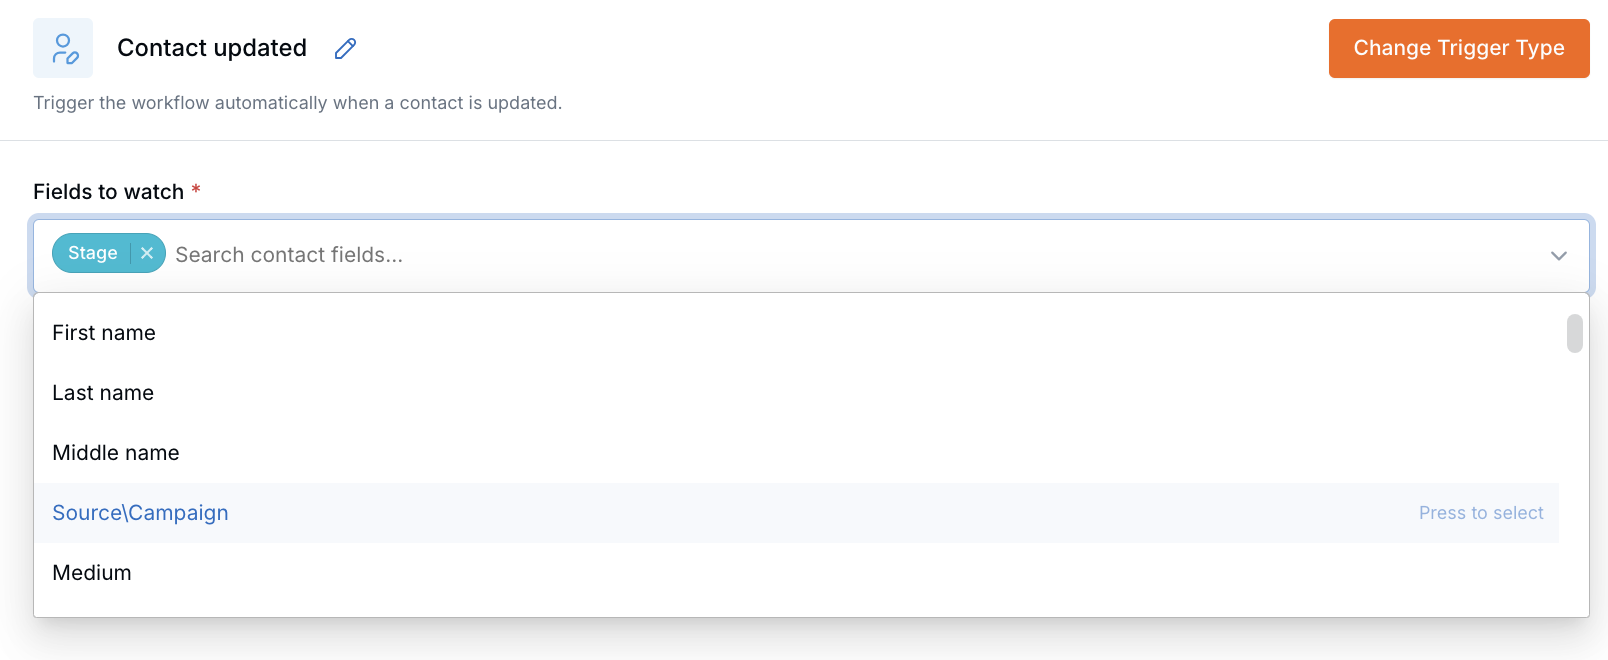The image size is (1608, 660).
Task: Click the Press to select hint
Action: click(x=1481, y=513)
